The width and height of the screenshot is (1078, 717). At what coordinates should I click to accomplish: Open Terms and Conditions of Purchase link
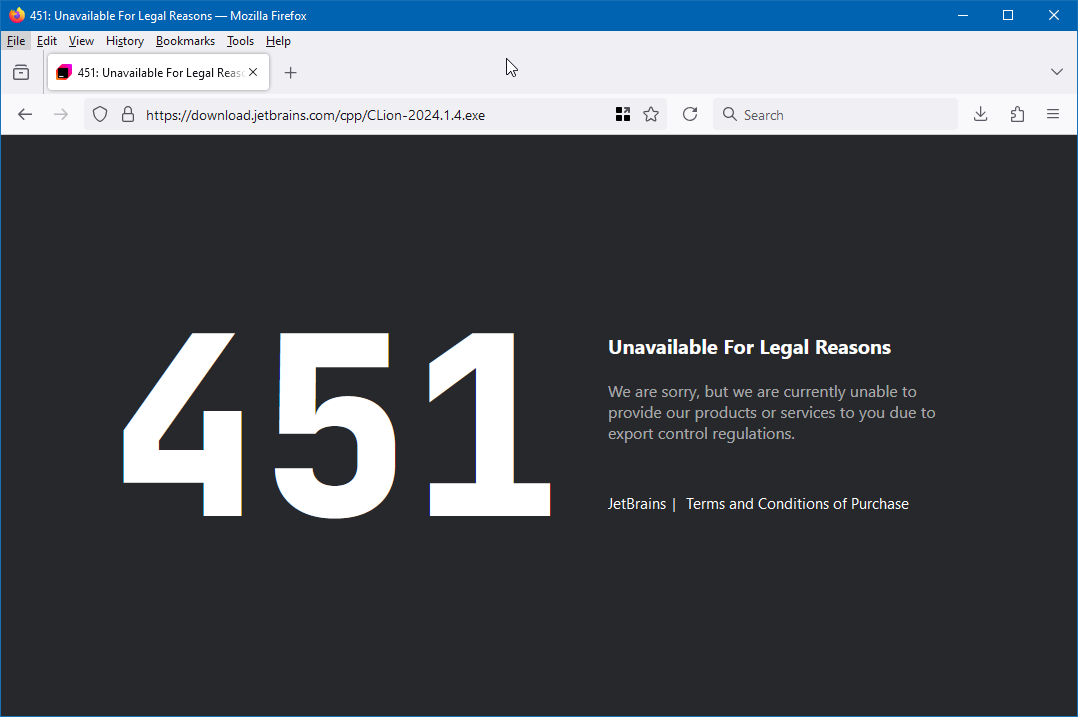(797, 504)
